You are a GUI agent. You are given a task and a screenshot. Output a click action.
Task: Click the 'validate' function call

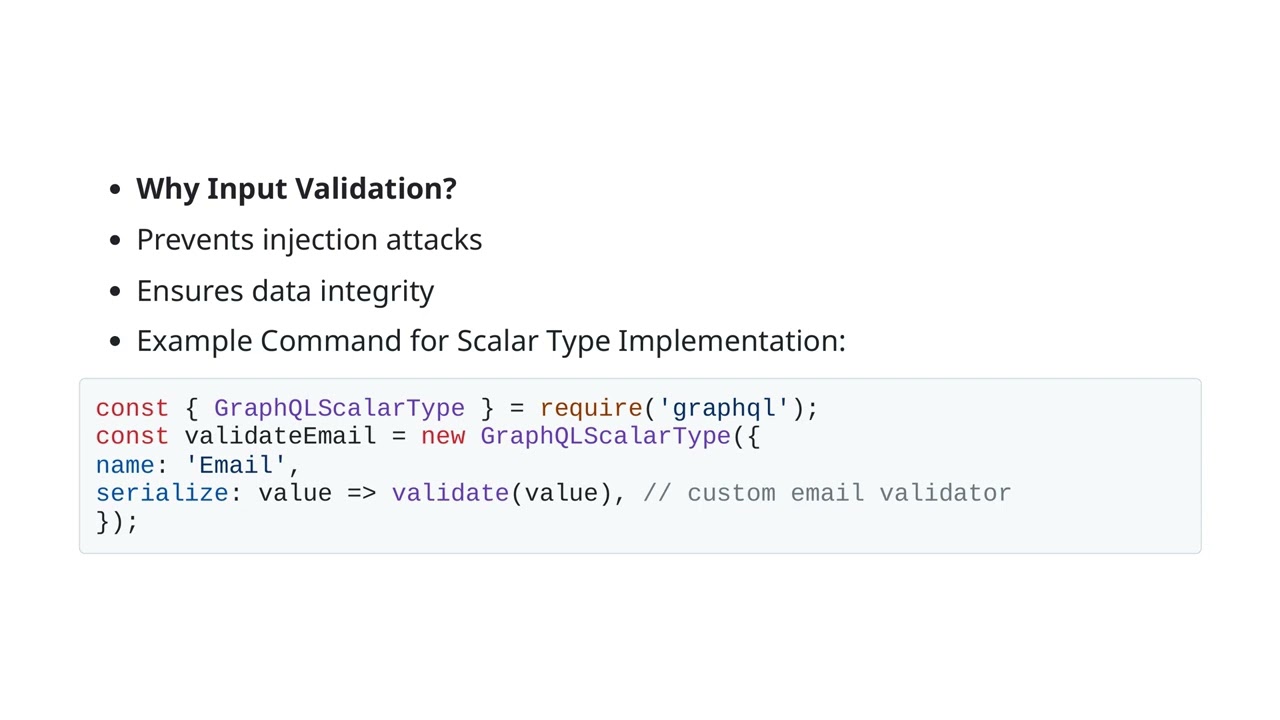(x=450, y=493)
